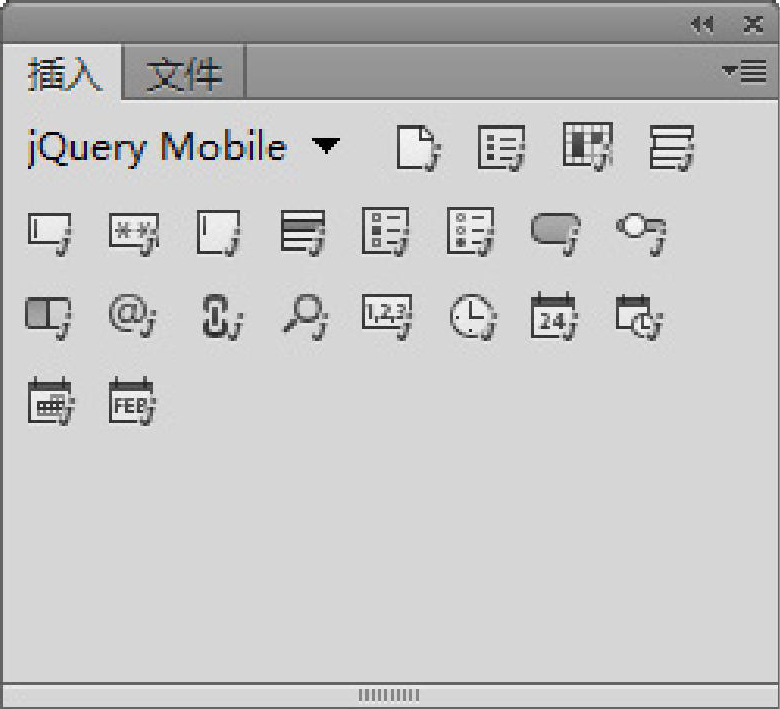
Task: Insert a Date input field (calendar 24 icon)
Action: coord(554,316)
